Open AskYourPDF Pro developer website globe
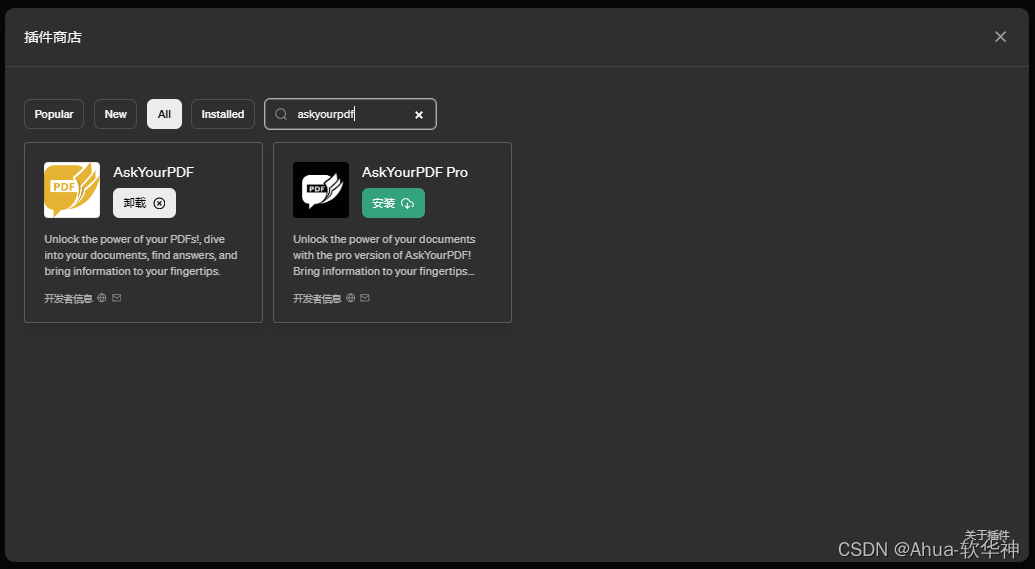Image resolution: width=1035 pixels, height=569 pixels. (351, 298)
